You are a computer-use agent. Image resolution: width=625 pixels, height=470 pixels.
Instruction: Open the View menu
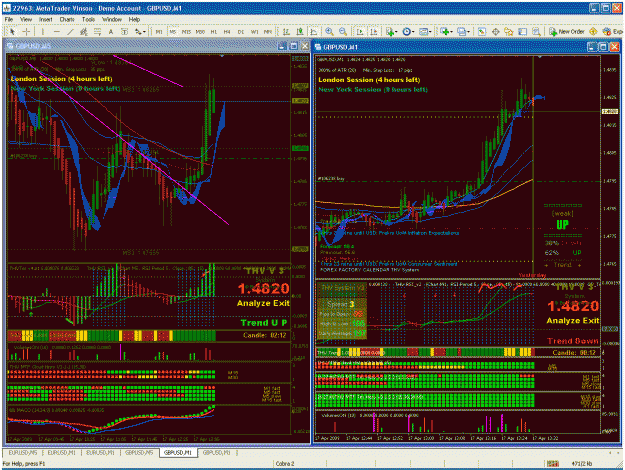coord(26,19)
